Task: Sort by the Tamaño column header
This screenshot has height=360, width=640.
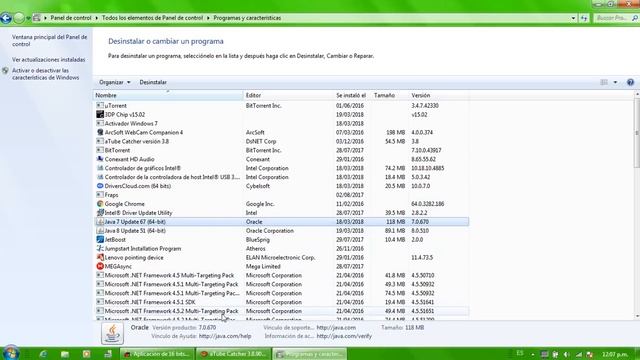Action: coord(389,95)
